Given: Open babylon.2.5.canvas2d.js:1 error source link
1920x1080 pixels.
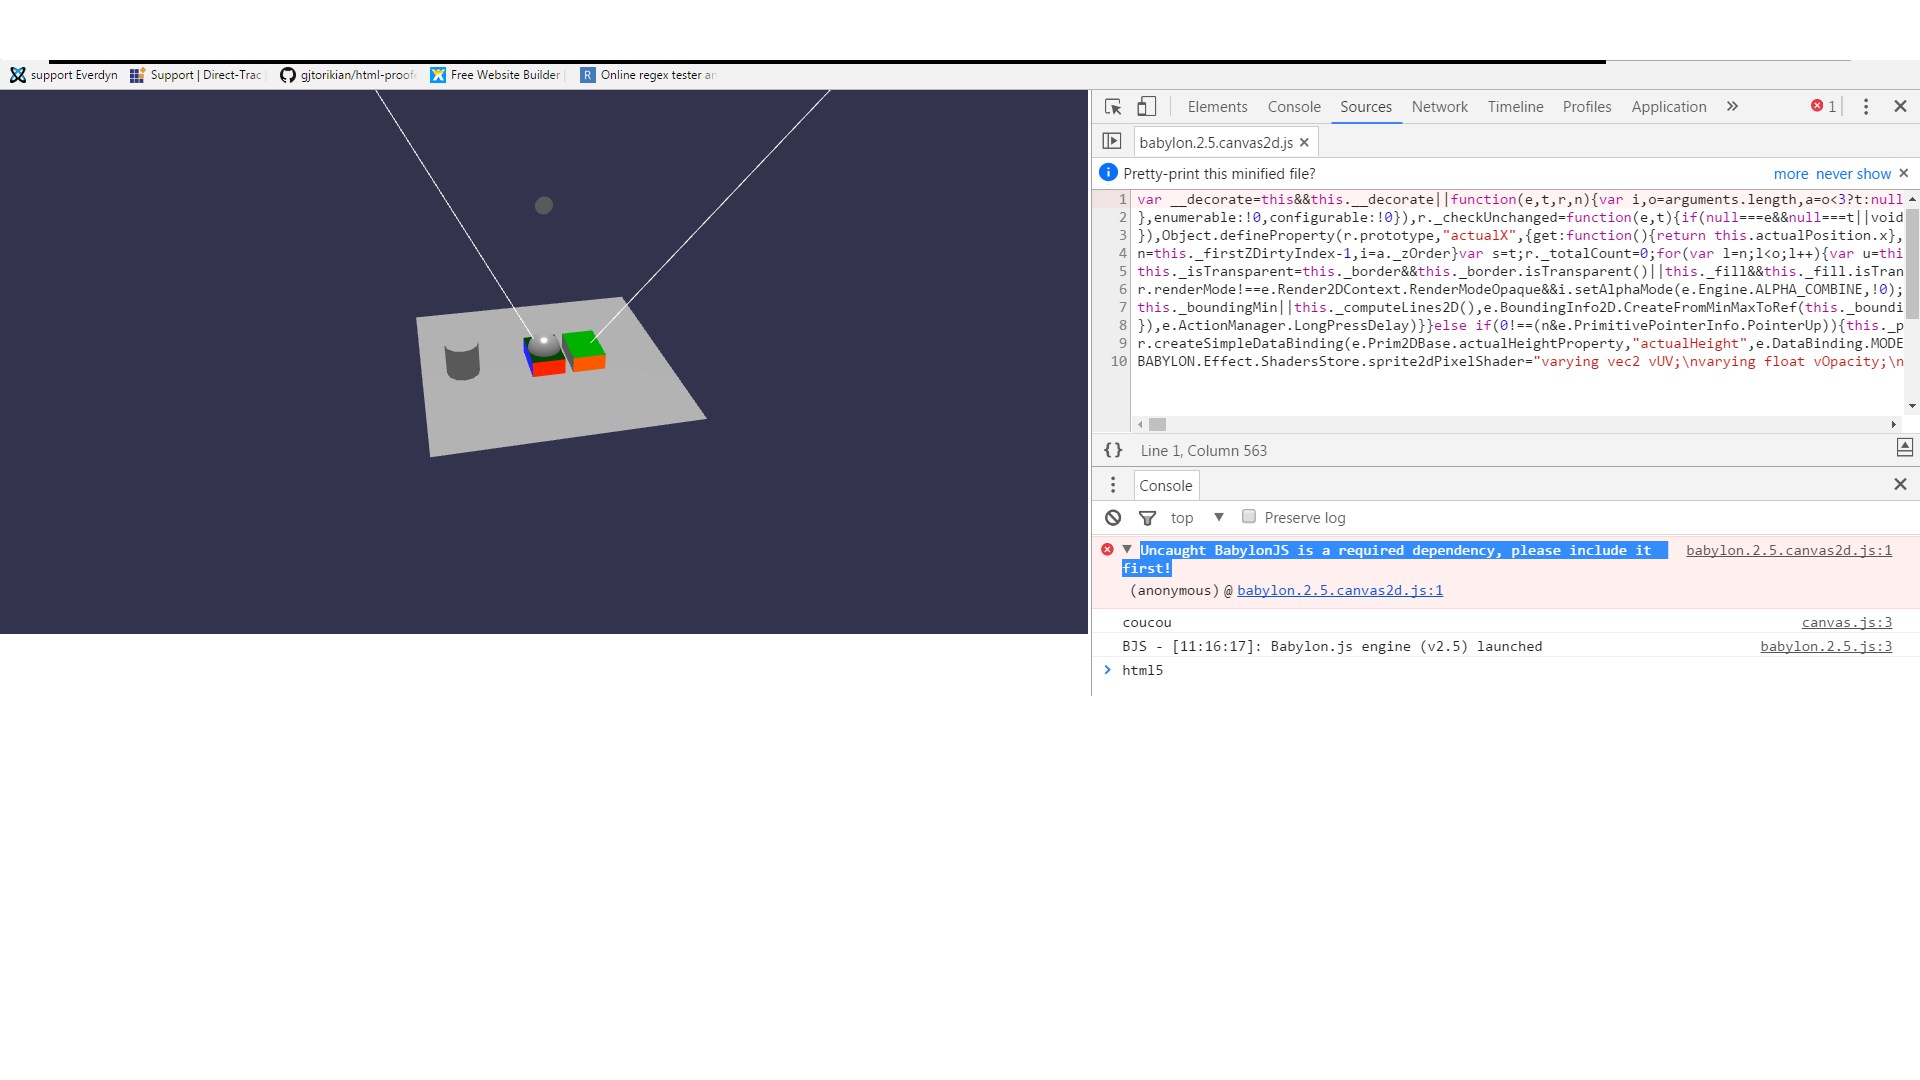Looking at the screenshot, I should tap(1789, 550).
